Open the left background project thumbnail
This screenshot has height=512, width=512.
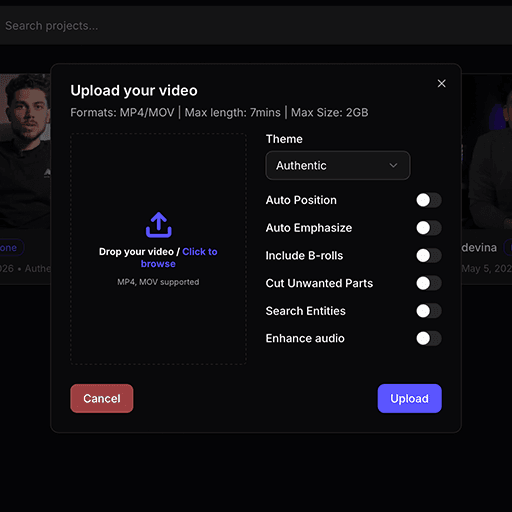[25, 152]
